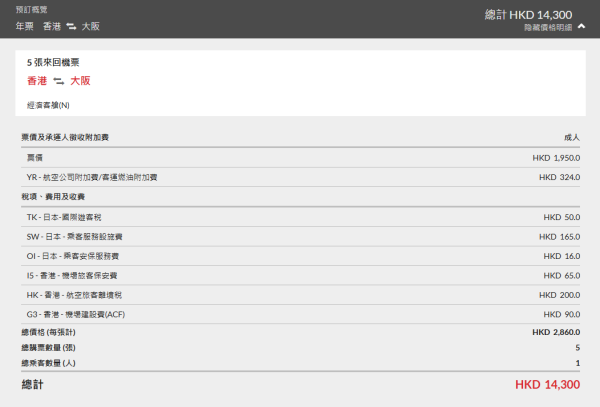600x407 pixels.
Task: Click the round-trip arrows icon in header
Action: click(73, 25)
